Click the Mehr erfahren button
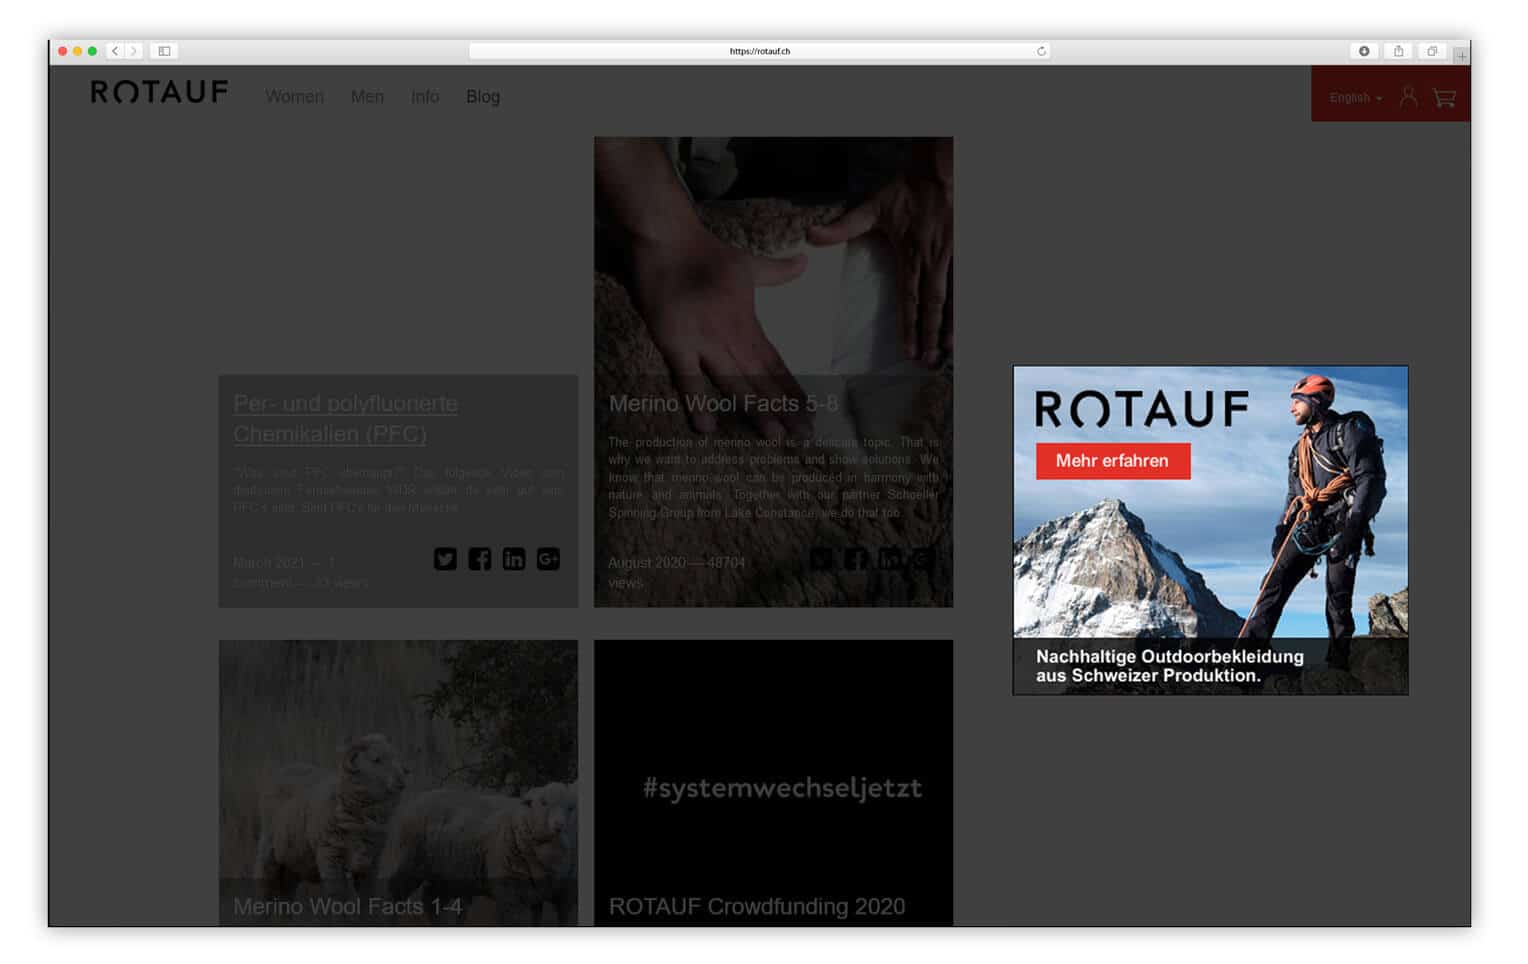The width and height of the screenshot is (1528, 964). tap(1112, 461)
